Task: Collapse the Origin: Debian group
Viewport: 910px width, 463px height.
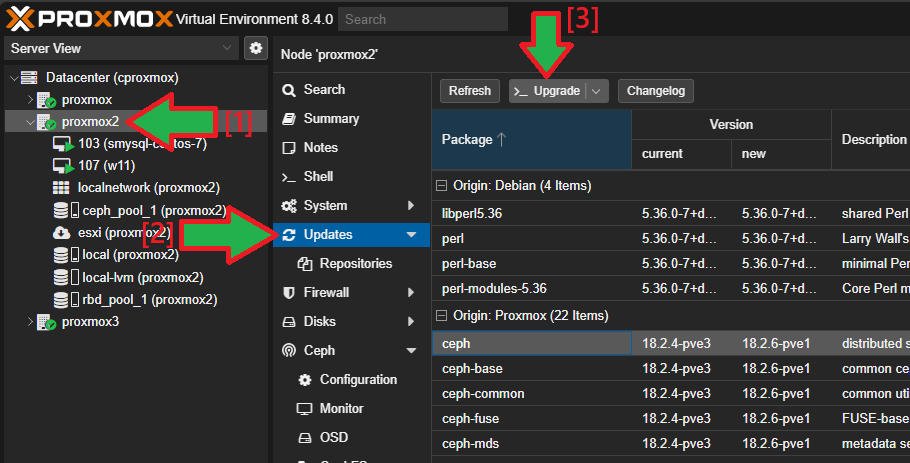Action: pos(442,186)
